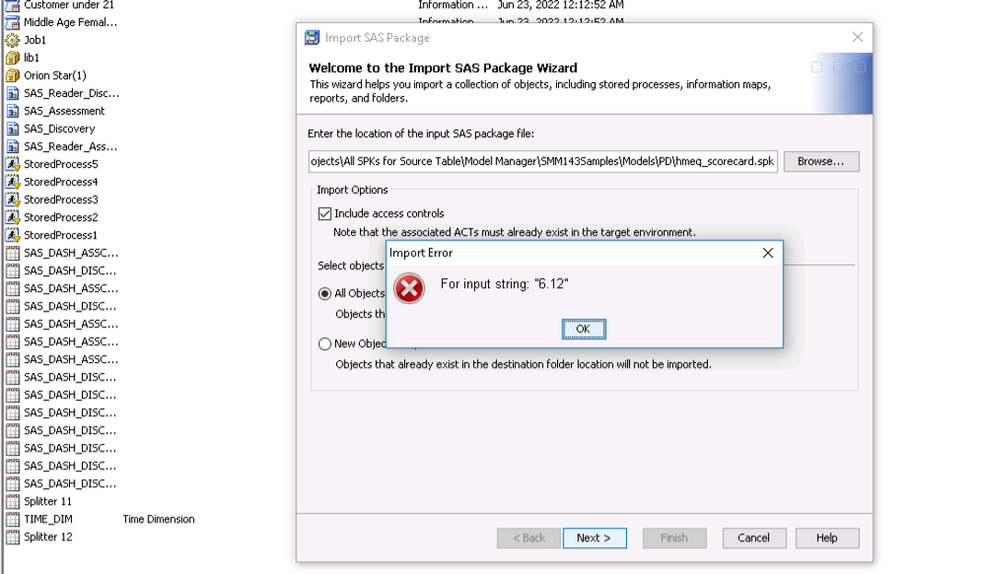The image size is (999, 574).
Task: Click the SAS_Discovery report icon
Action: click(12, 129)
